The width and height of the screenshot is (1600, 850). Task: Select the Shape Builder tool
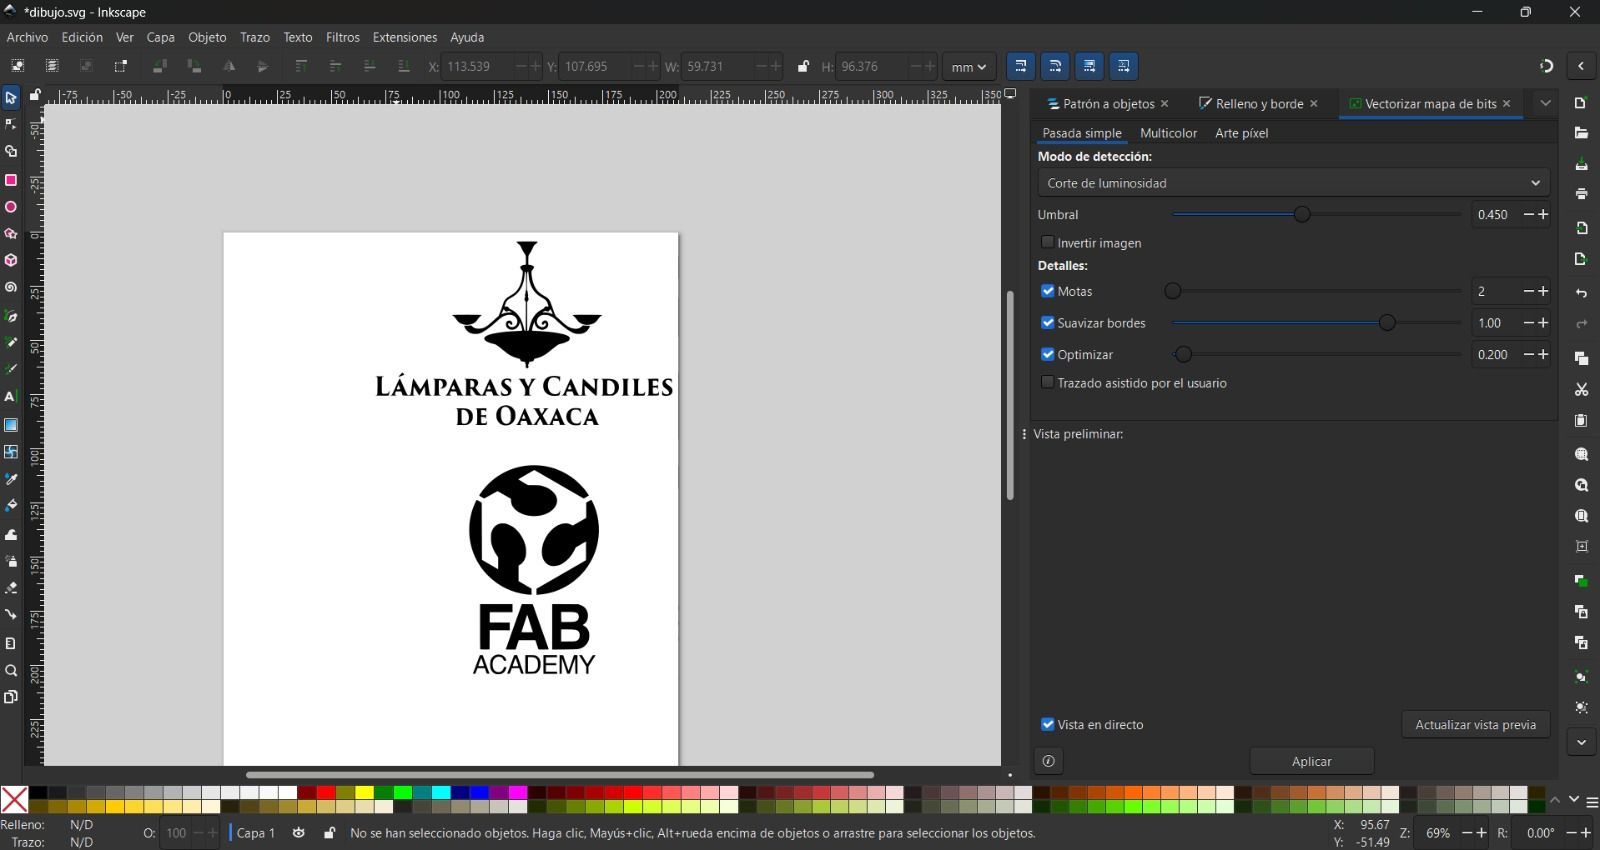click(x=11, y=152)
